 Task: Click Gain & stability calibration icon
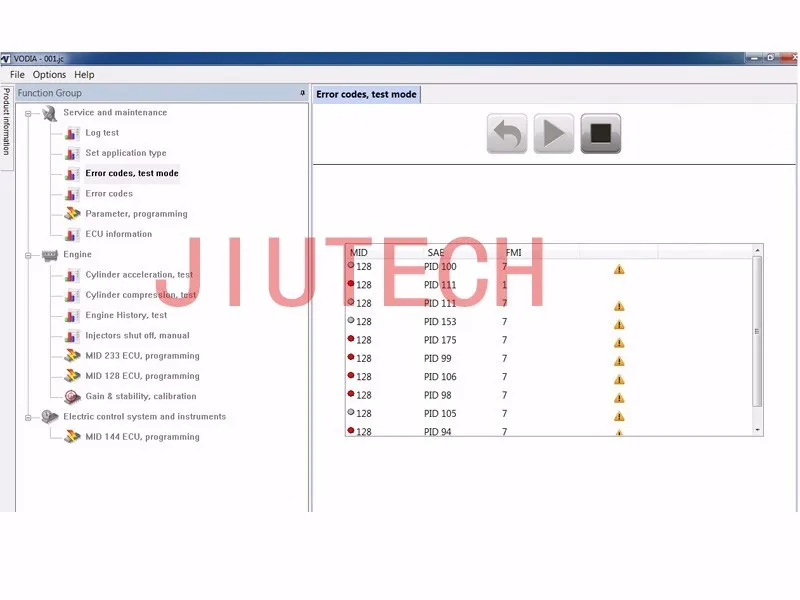coord(72,396)
